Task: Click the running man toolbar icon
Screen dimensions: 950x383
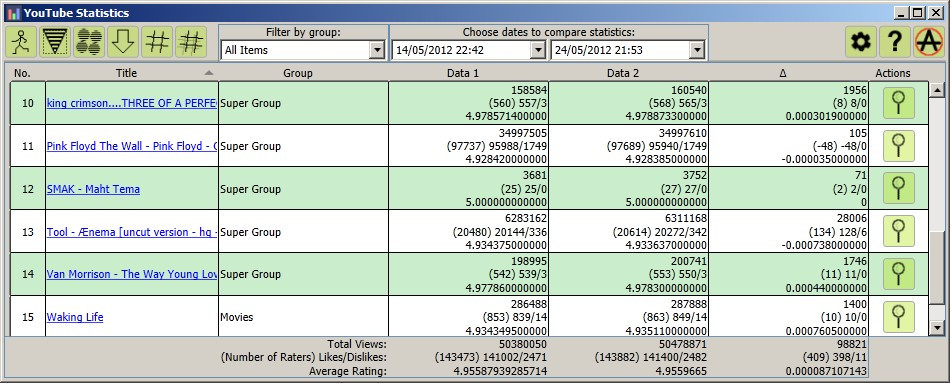Action: tap(21, 42)
